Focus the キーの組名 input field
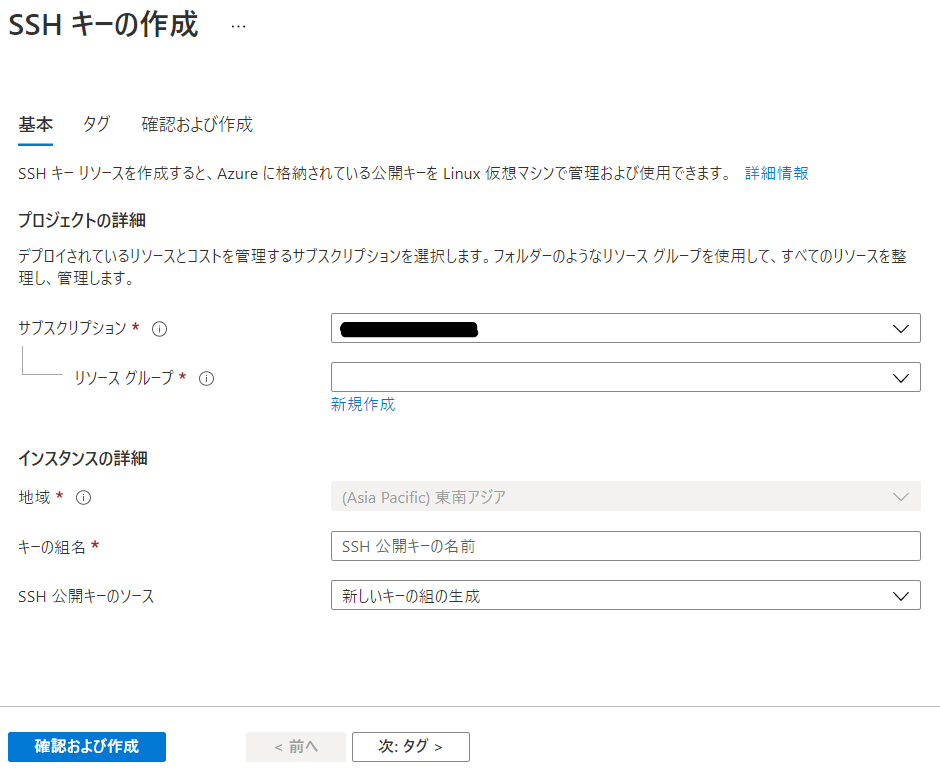This screenshot has width=940, height=772. point(625,546)
